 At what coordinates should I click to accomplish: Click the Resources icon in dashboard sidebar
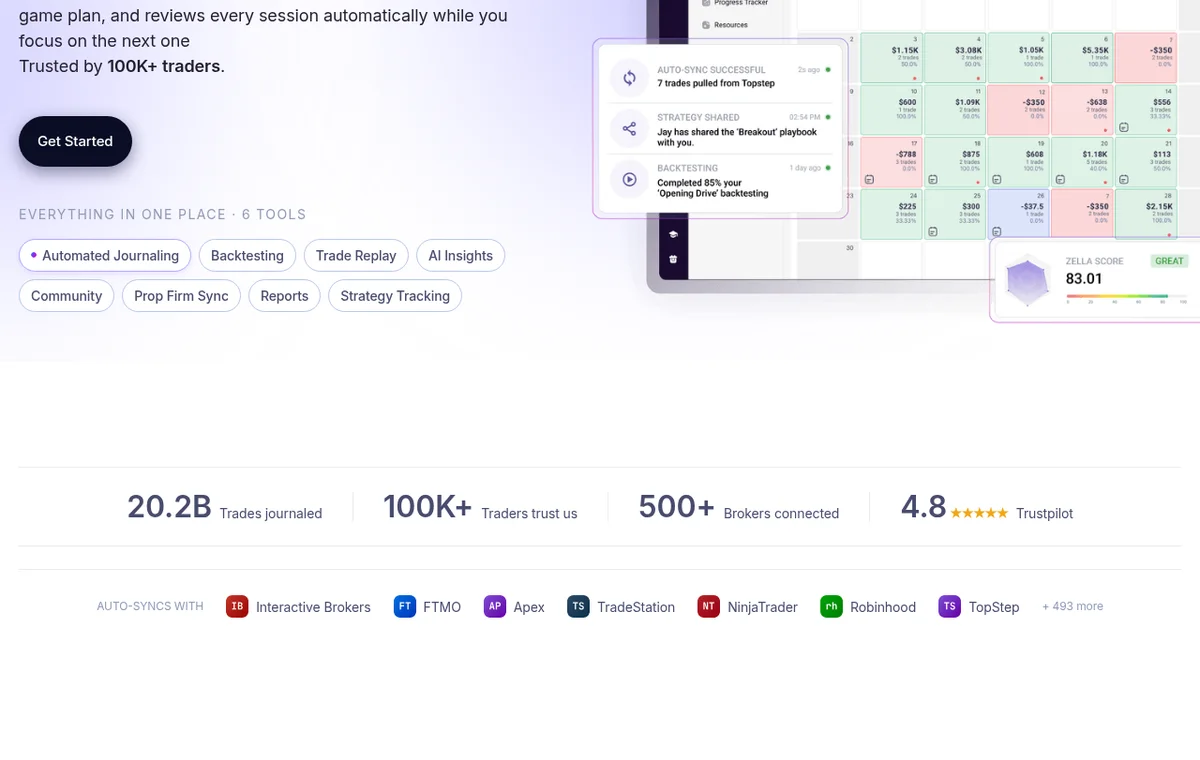706,25
